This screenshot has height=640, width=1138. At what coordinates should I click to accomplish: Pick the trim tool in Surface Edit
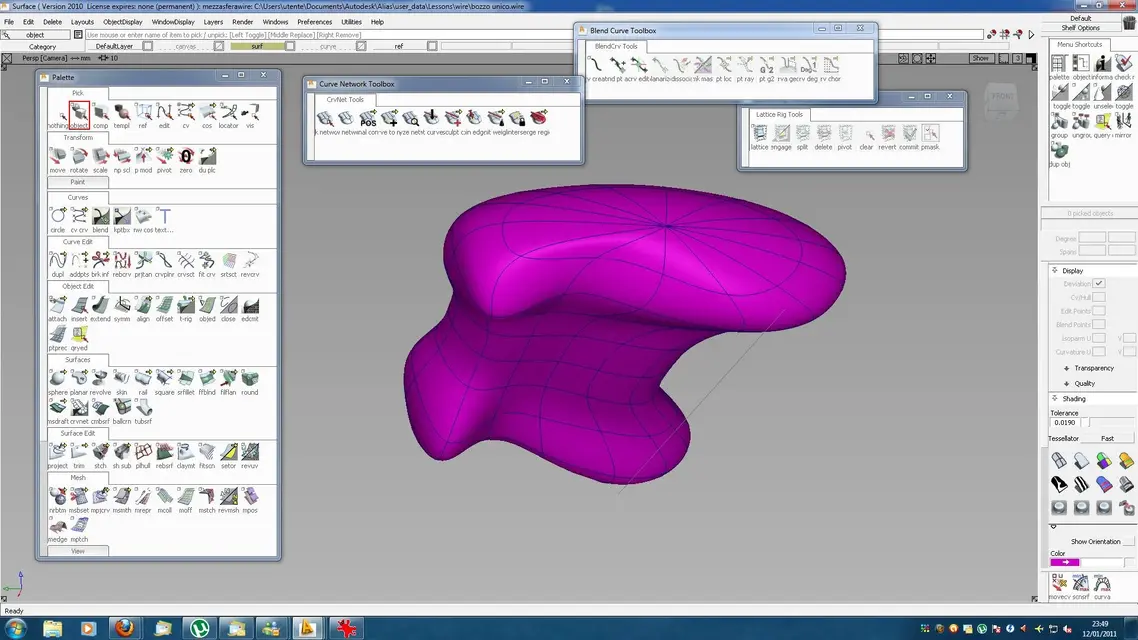(x=79, y=455)
